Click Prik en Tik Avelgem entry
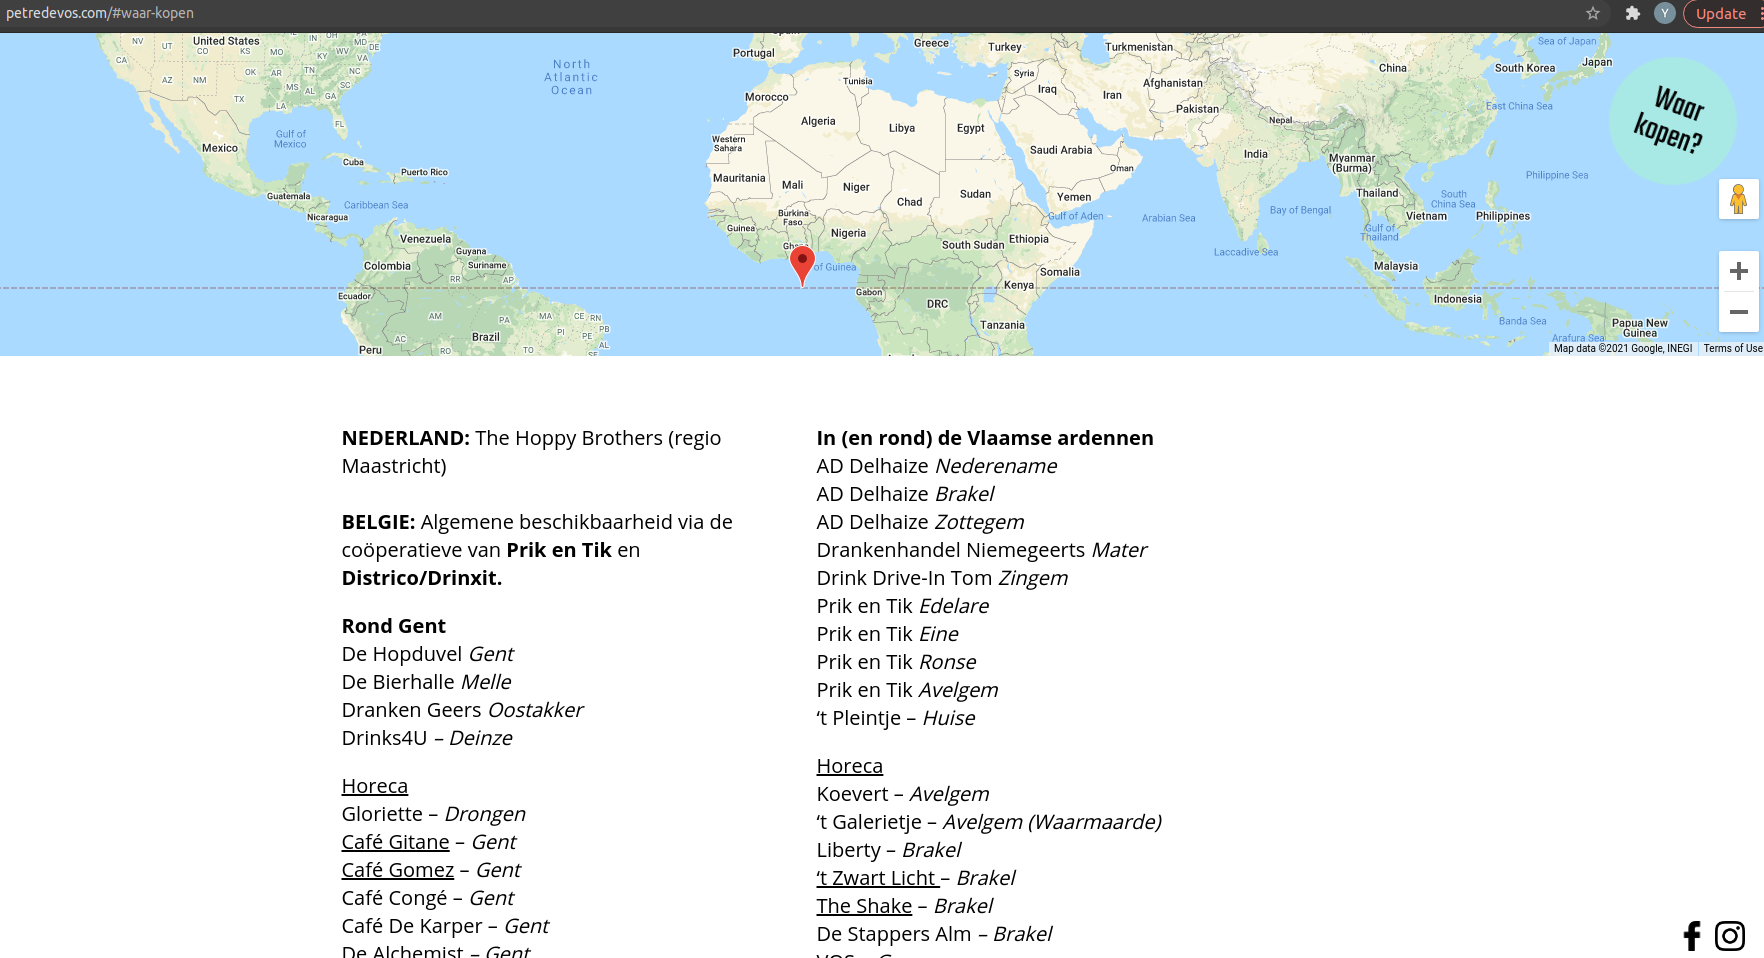Image resolution: width=1764 pixels, height=958 pixels. click(908, 690)
